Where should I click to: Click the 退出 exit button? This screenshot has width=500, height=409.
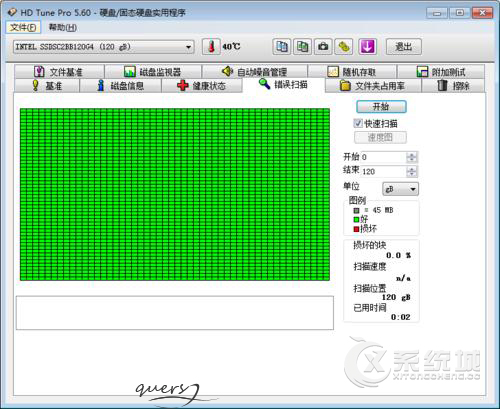[x=404, y=47]
